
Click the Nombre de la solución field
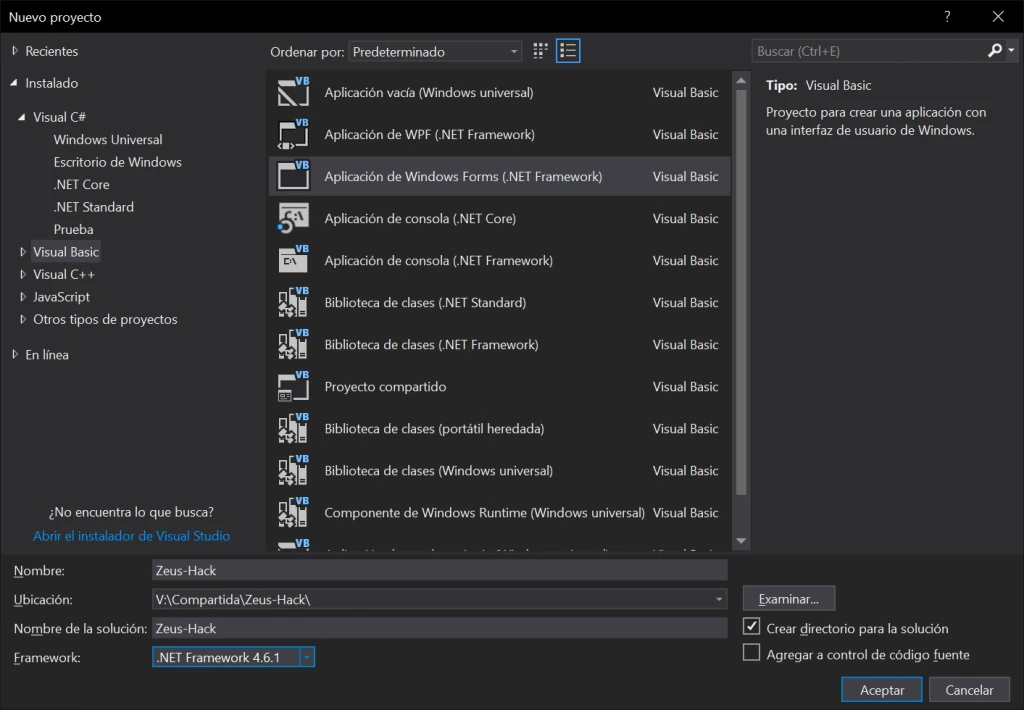tap(440, 628)
